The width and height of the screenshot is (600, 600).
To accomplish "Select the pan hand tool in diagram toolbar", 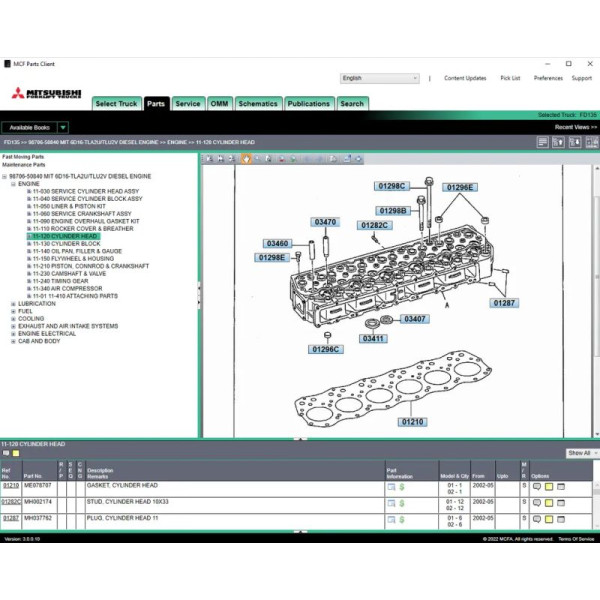I will pyautogui.click(x=246, y=158).
